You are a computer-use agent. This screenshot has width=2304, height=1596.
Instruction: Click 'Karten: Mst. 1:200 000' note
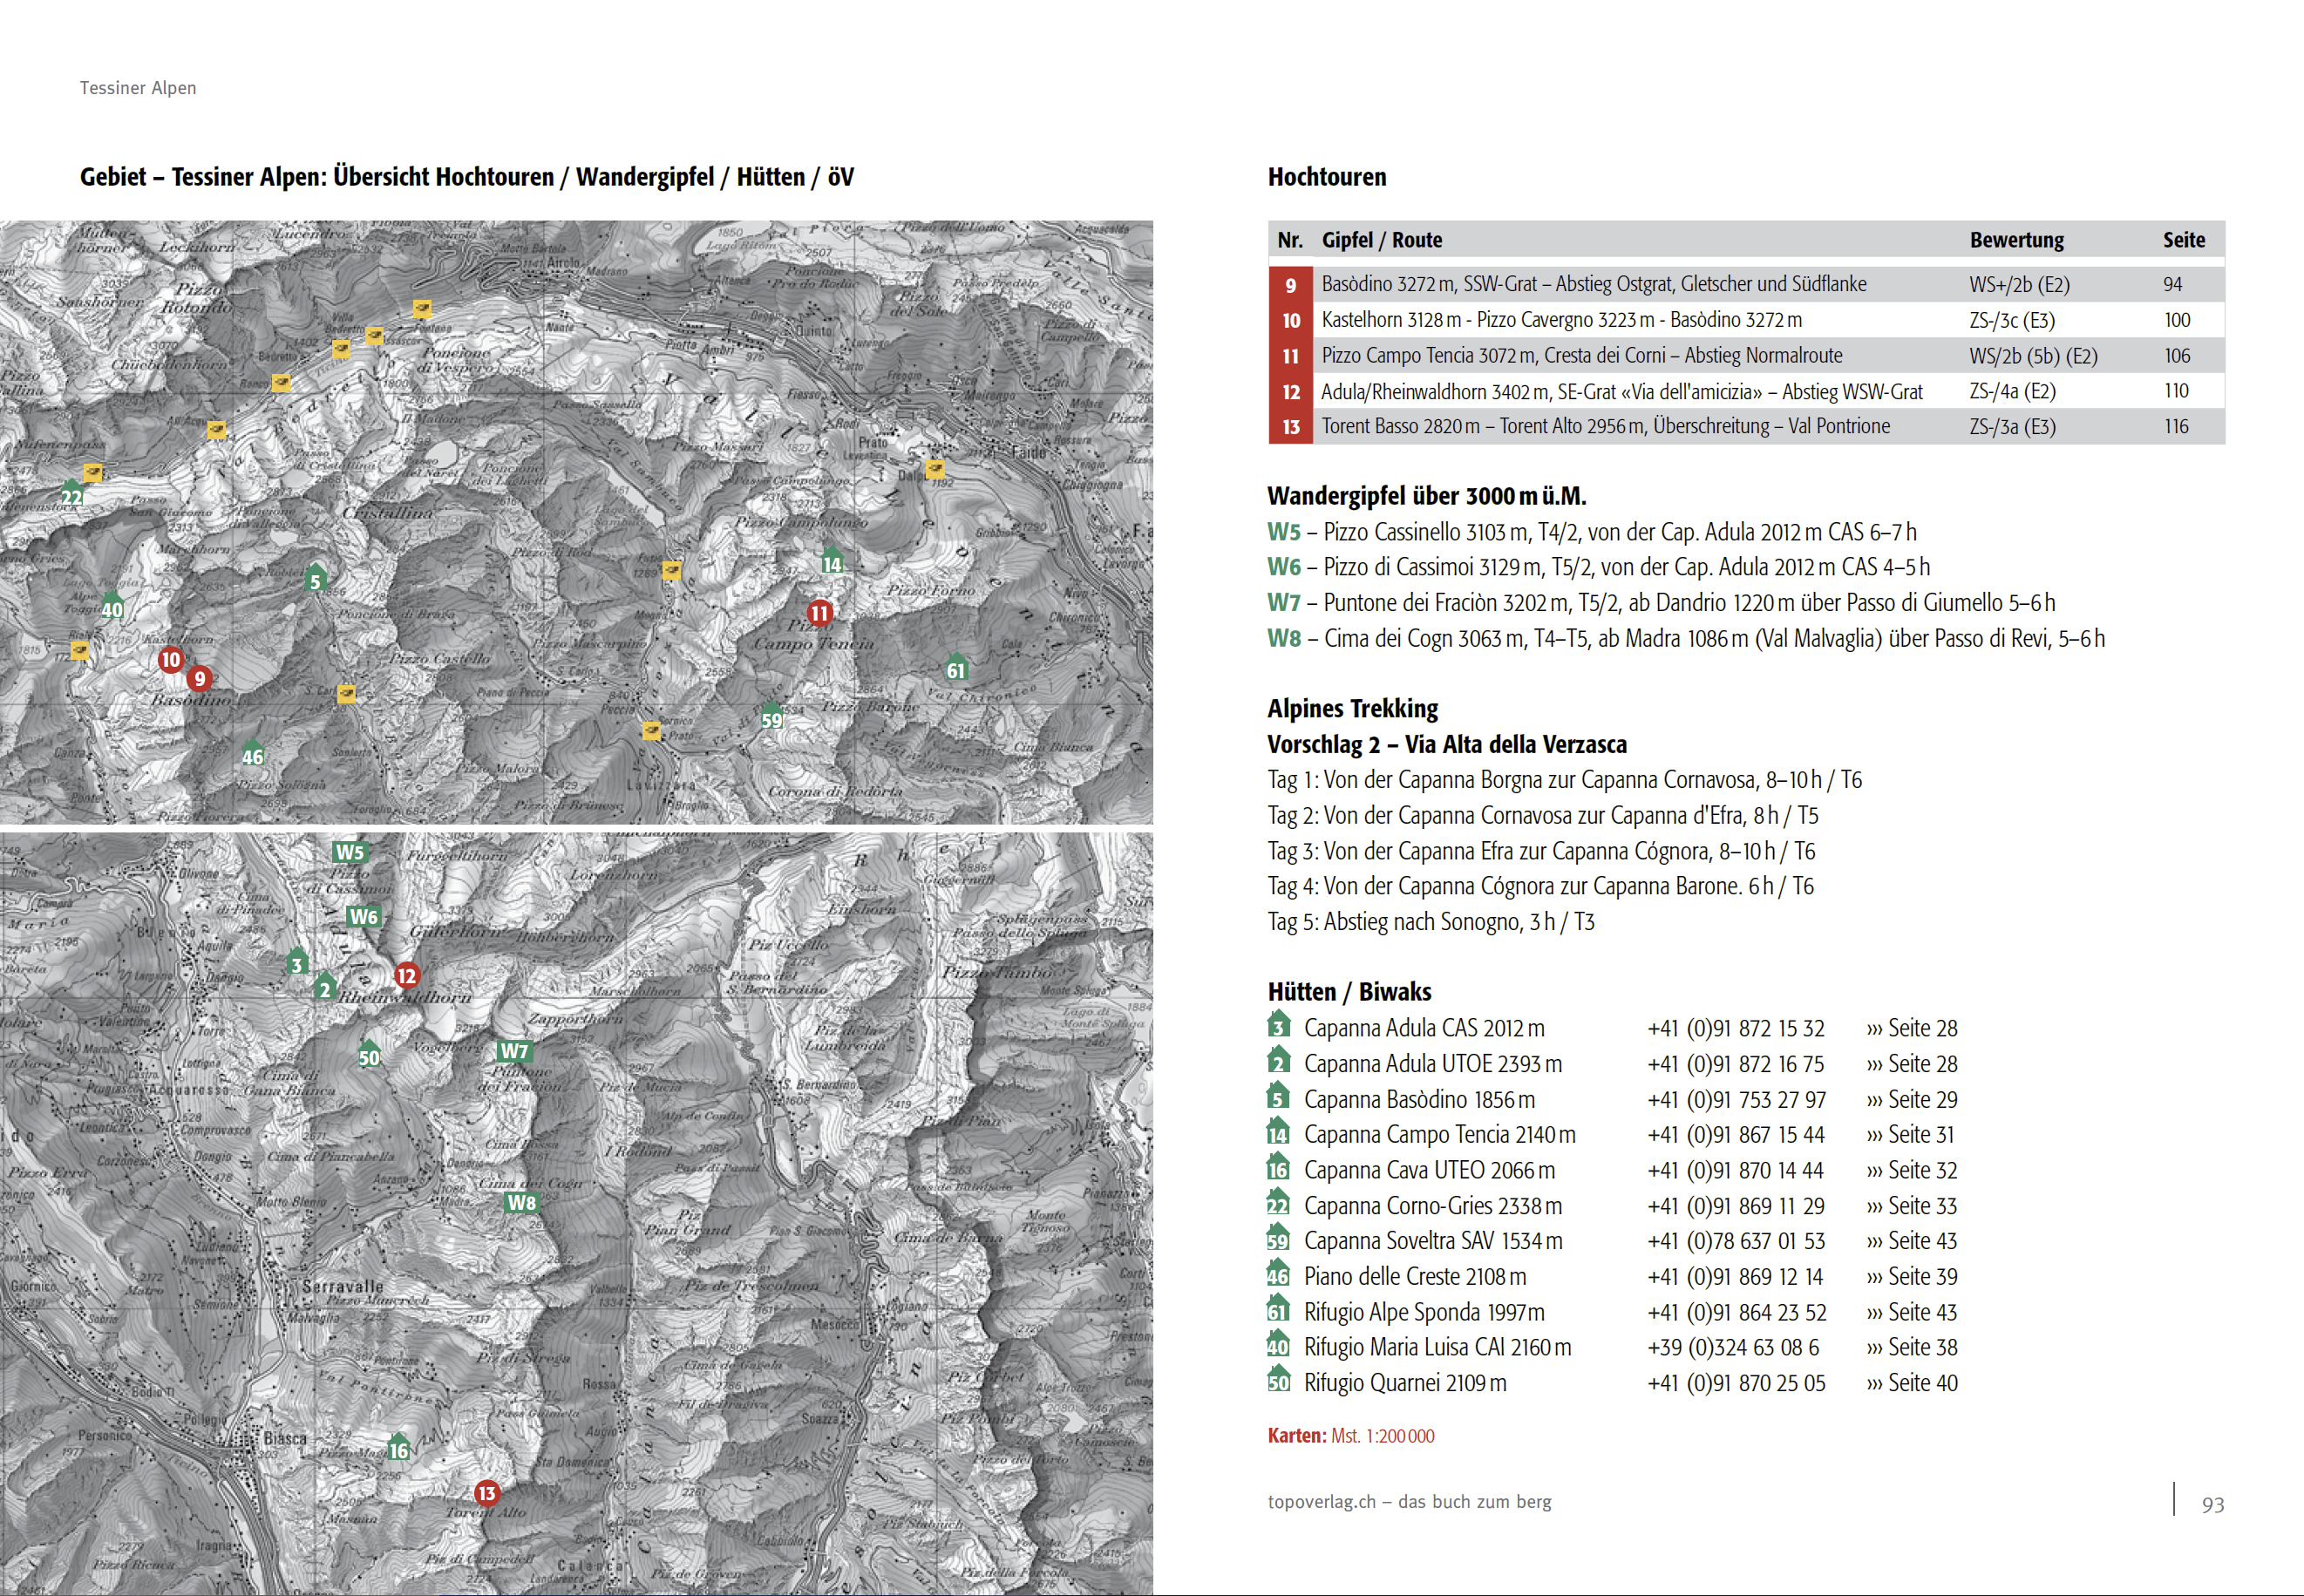1351,1436
